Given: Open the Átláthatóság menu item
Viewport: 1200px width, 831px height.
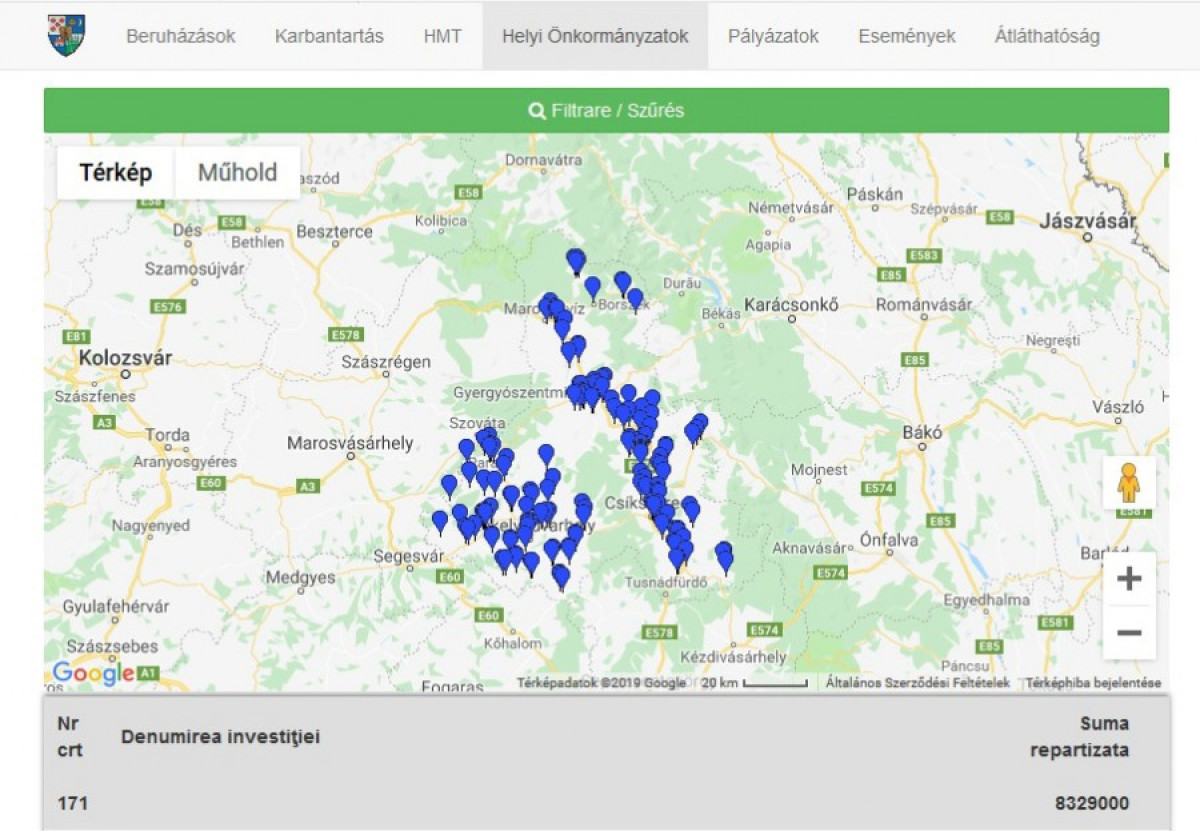Looking at the screenshot, I should coord(1047,36).
